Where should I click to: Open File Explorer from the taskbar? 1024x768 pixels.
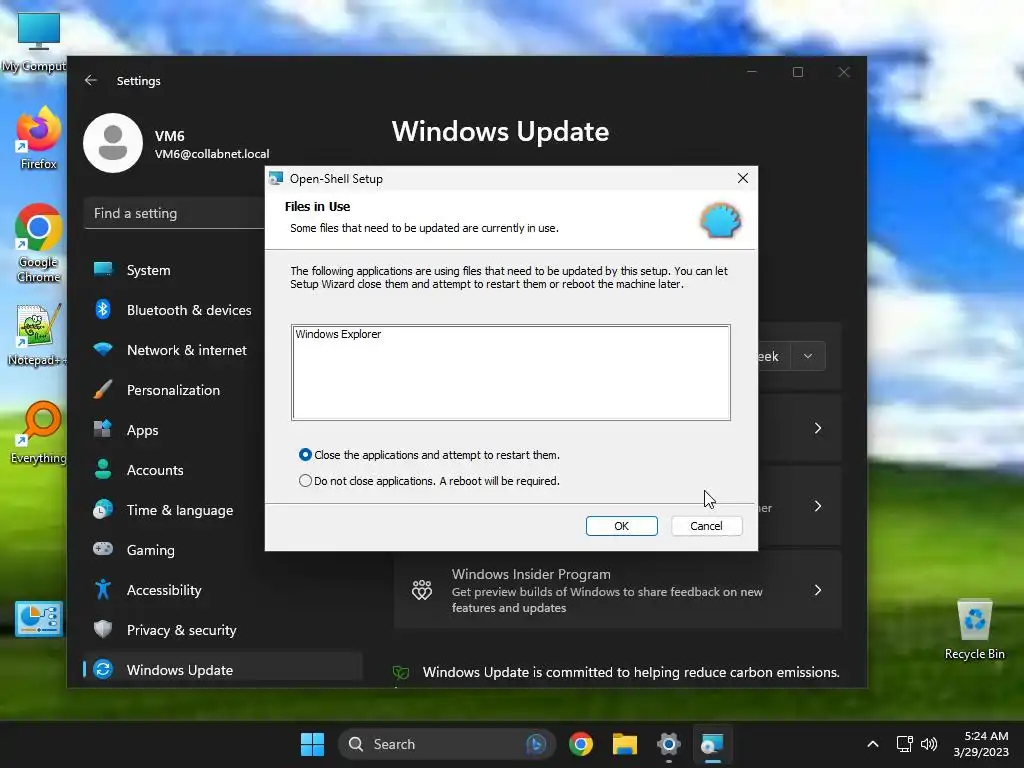click(x=624, y=744)
